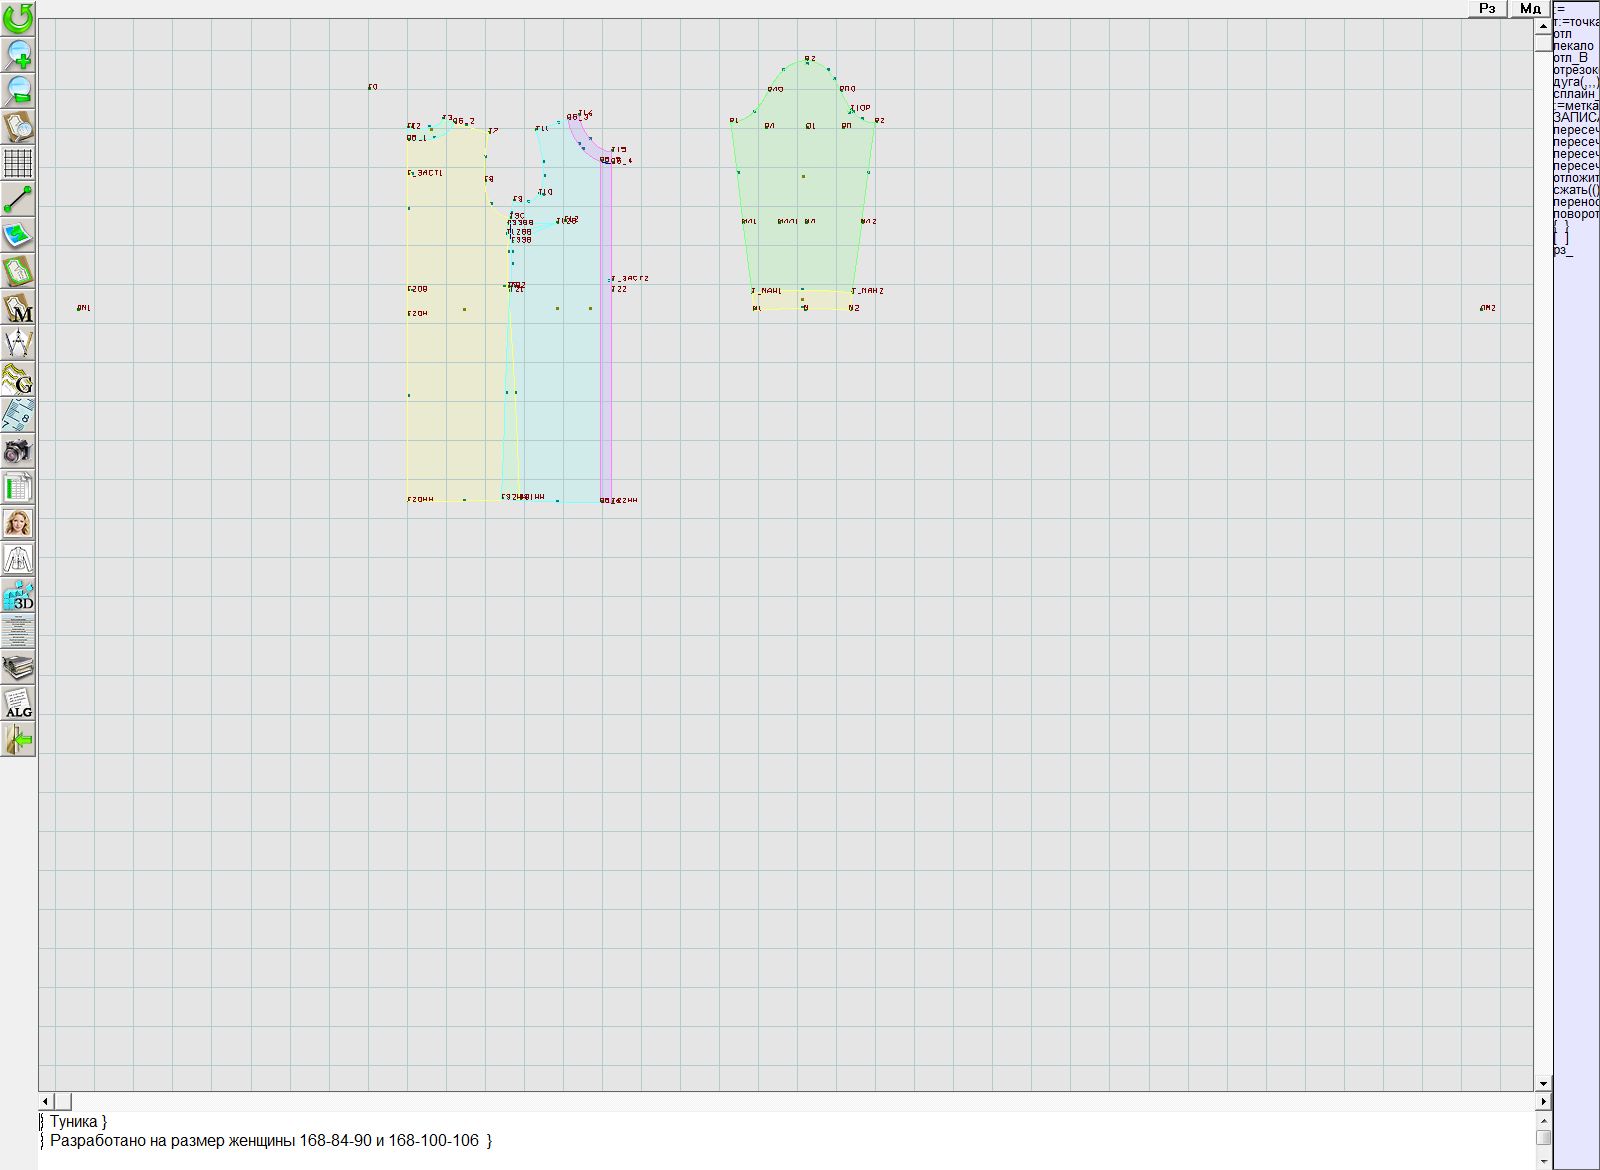This screenshot has width=1600, height=1170.
Task: Insert the 'лекало' operator from list
Action: (x=1574, y=46)
